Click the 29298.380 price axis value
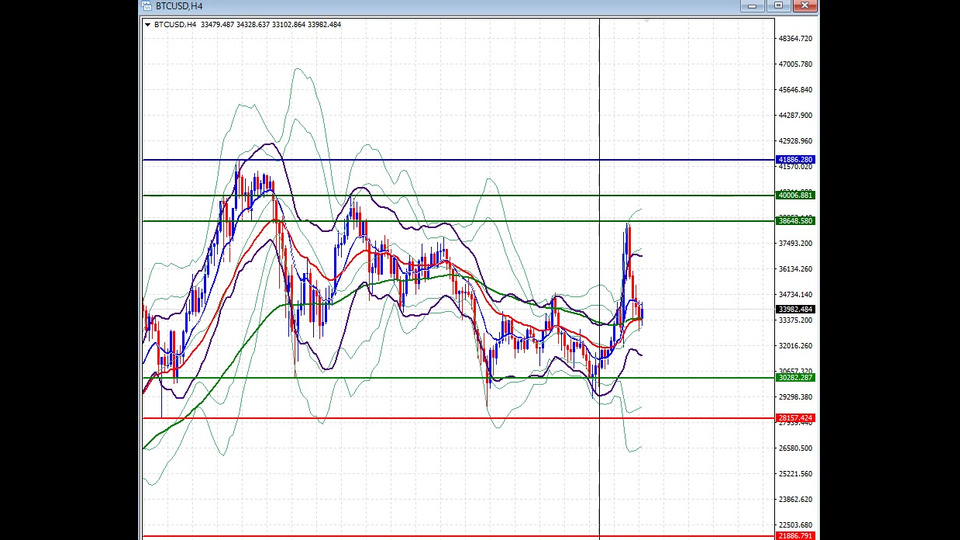The image size is (960, 540). tap(795, 397)
